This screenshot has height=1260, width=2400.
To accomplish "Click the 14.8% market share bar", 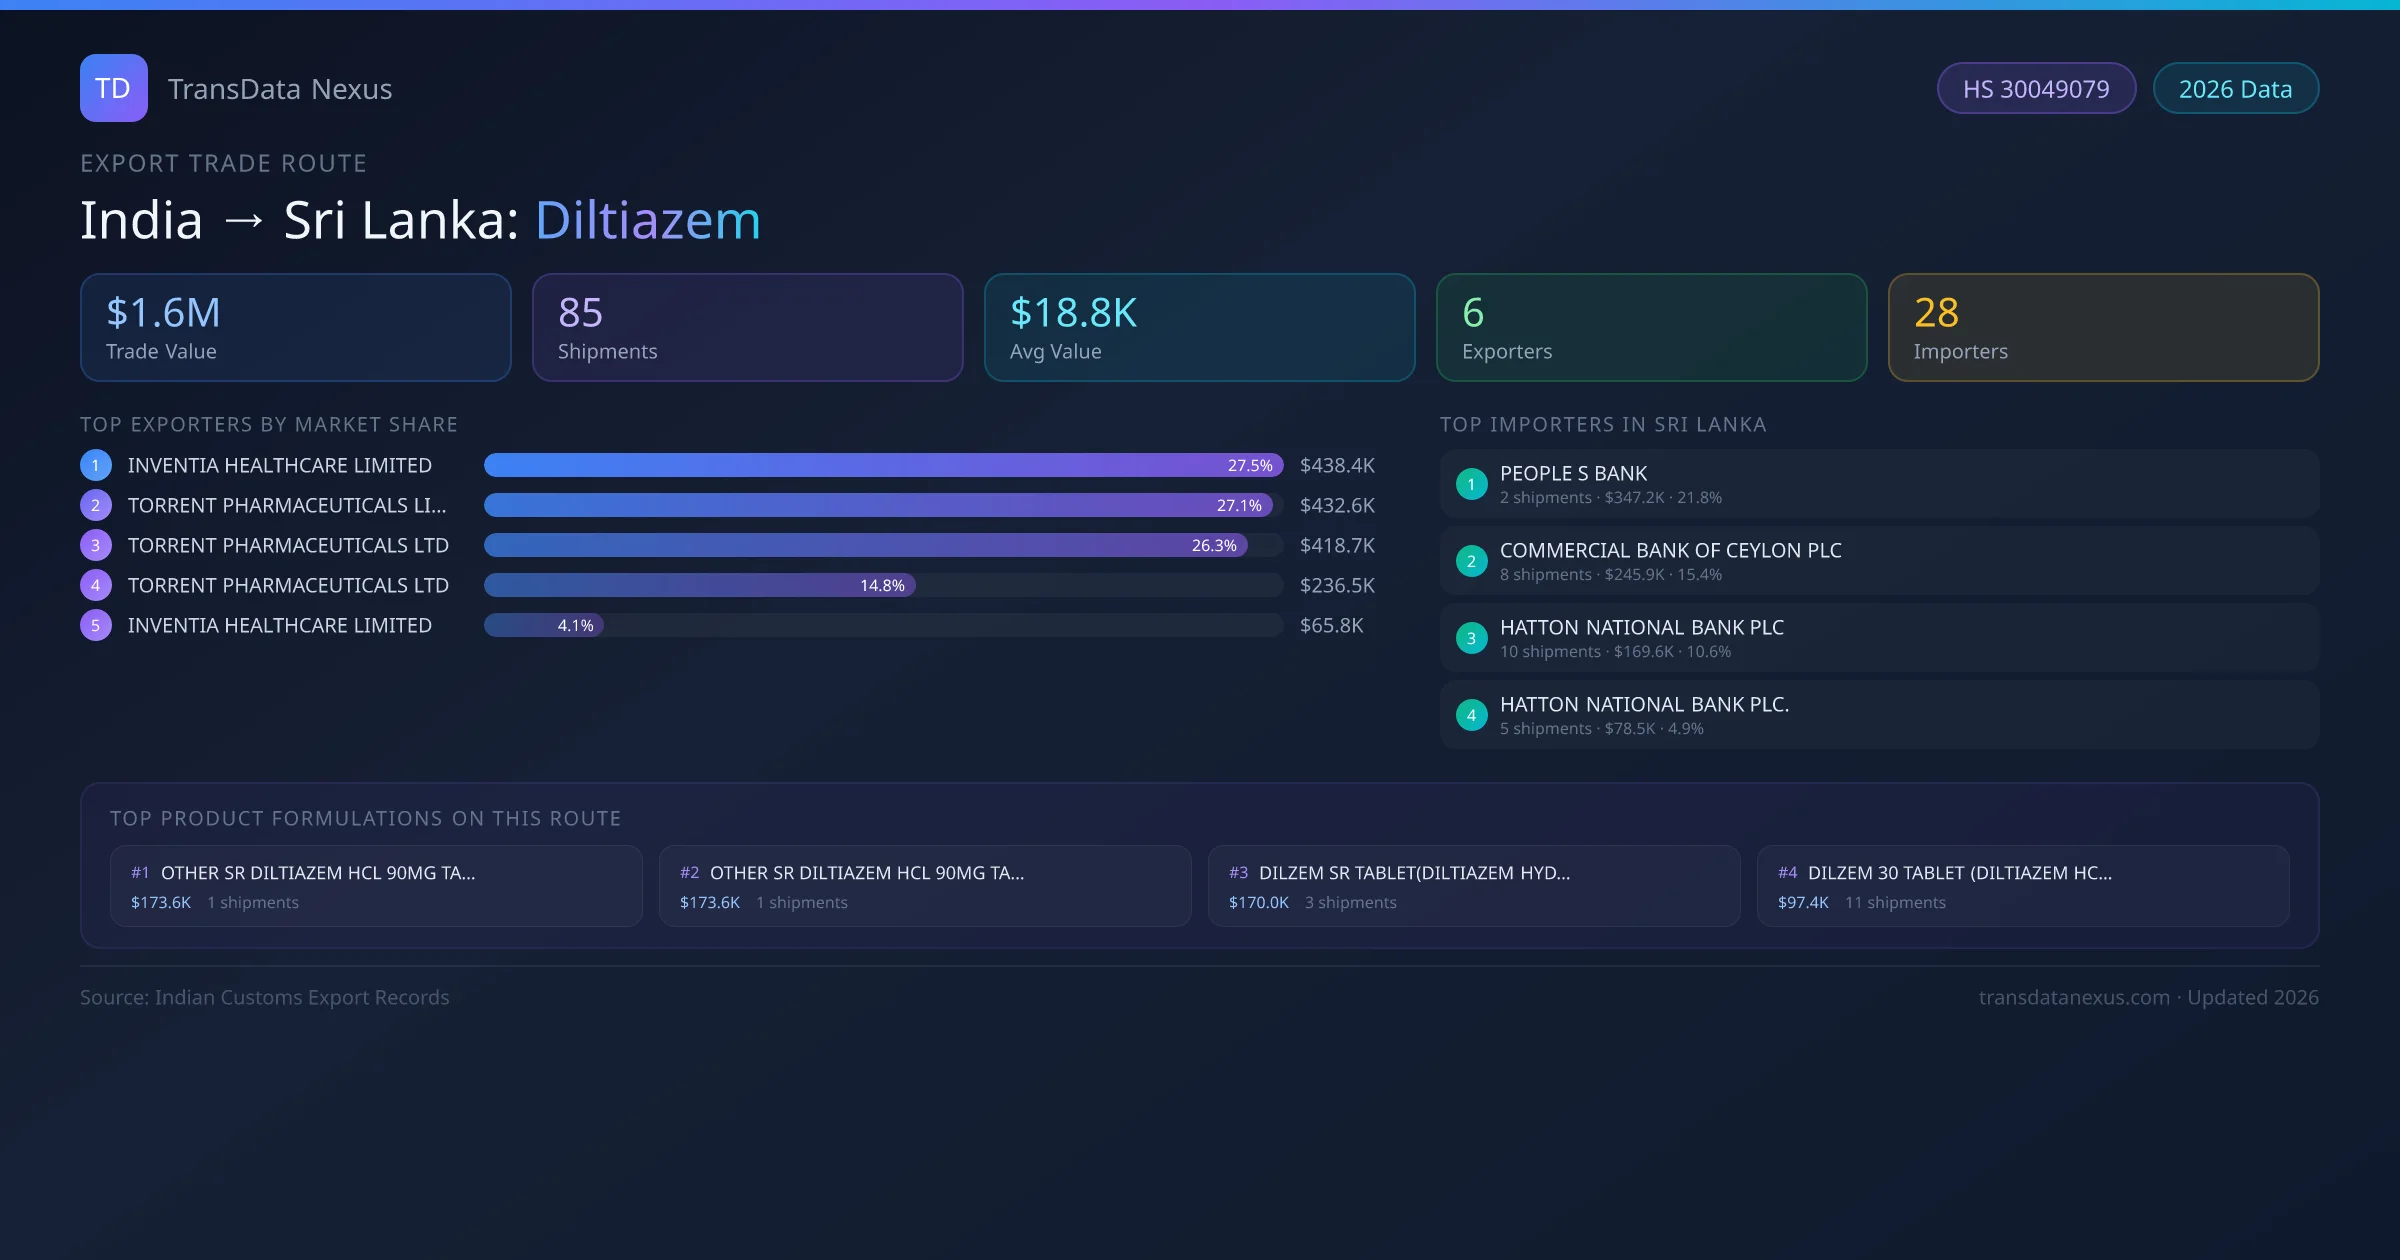I will pyautogui.click(x=700, y=585).
